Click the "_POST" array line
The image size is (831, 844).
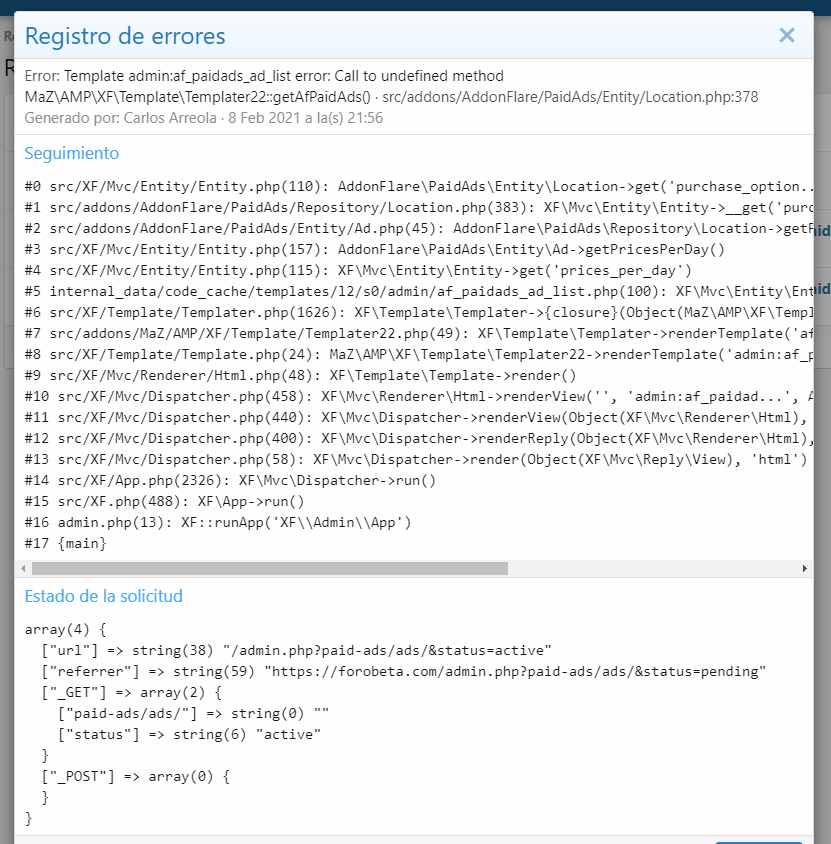coord(136,776)
